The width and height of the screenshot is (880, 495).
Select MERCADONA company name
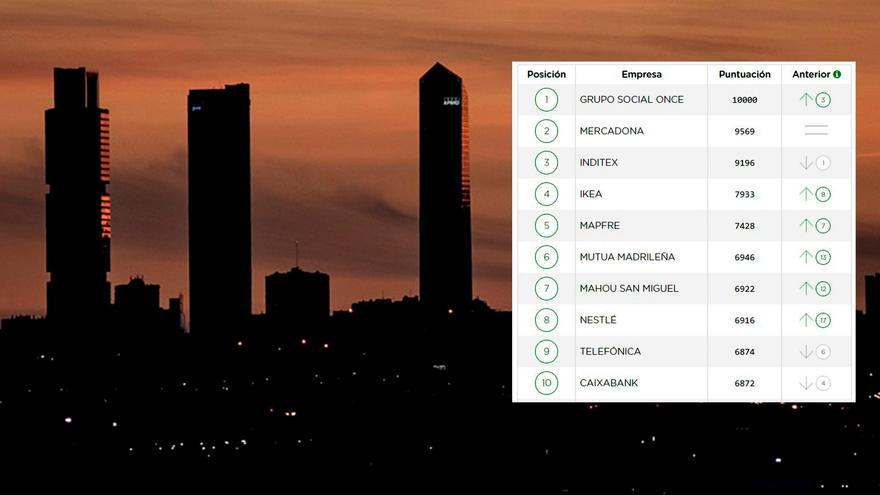click(611, 131)
